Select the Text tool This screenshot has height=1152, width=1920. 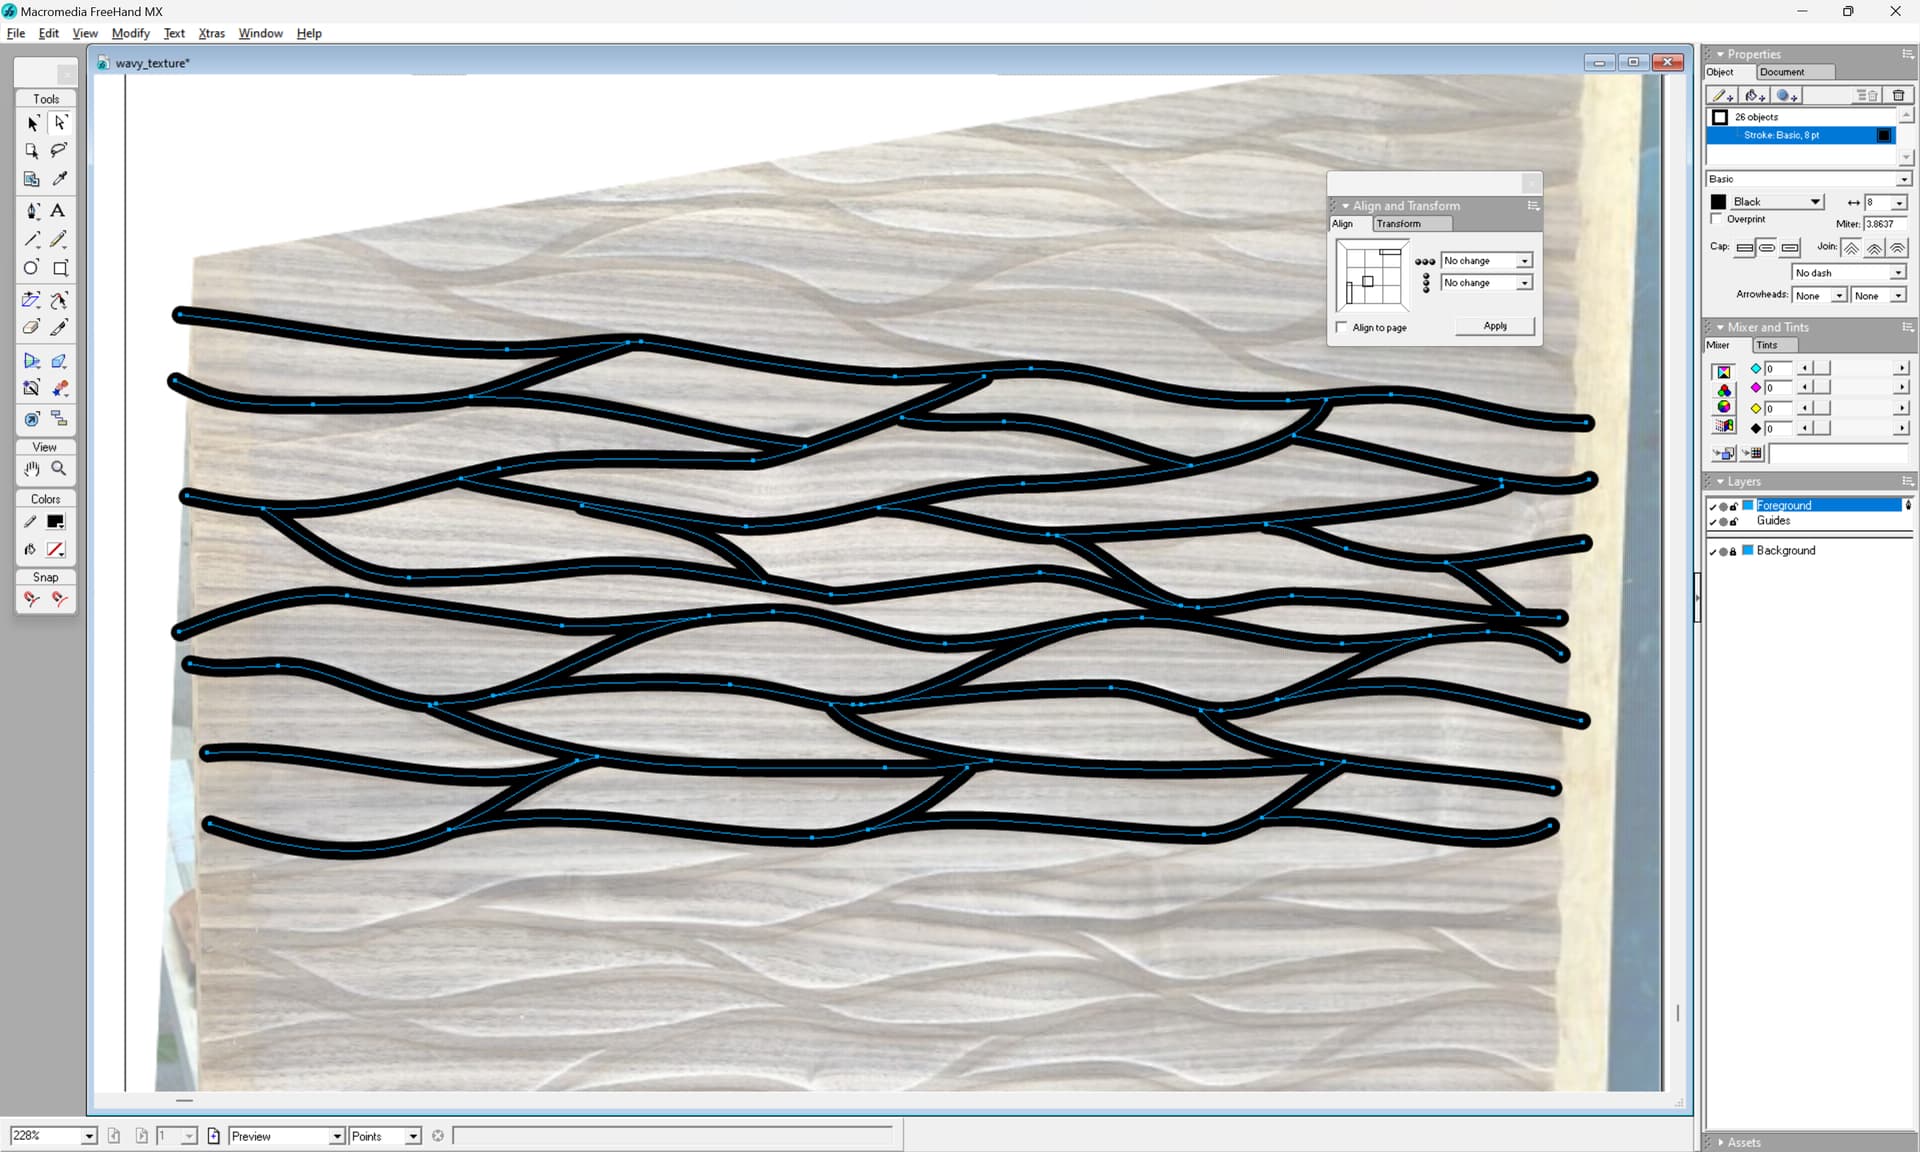coord(58,211)
